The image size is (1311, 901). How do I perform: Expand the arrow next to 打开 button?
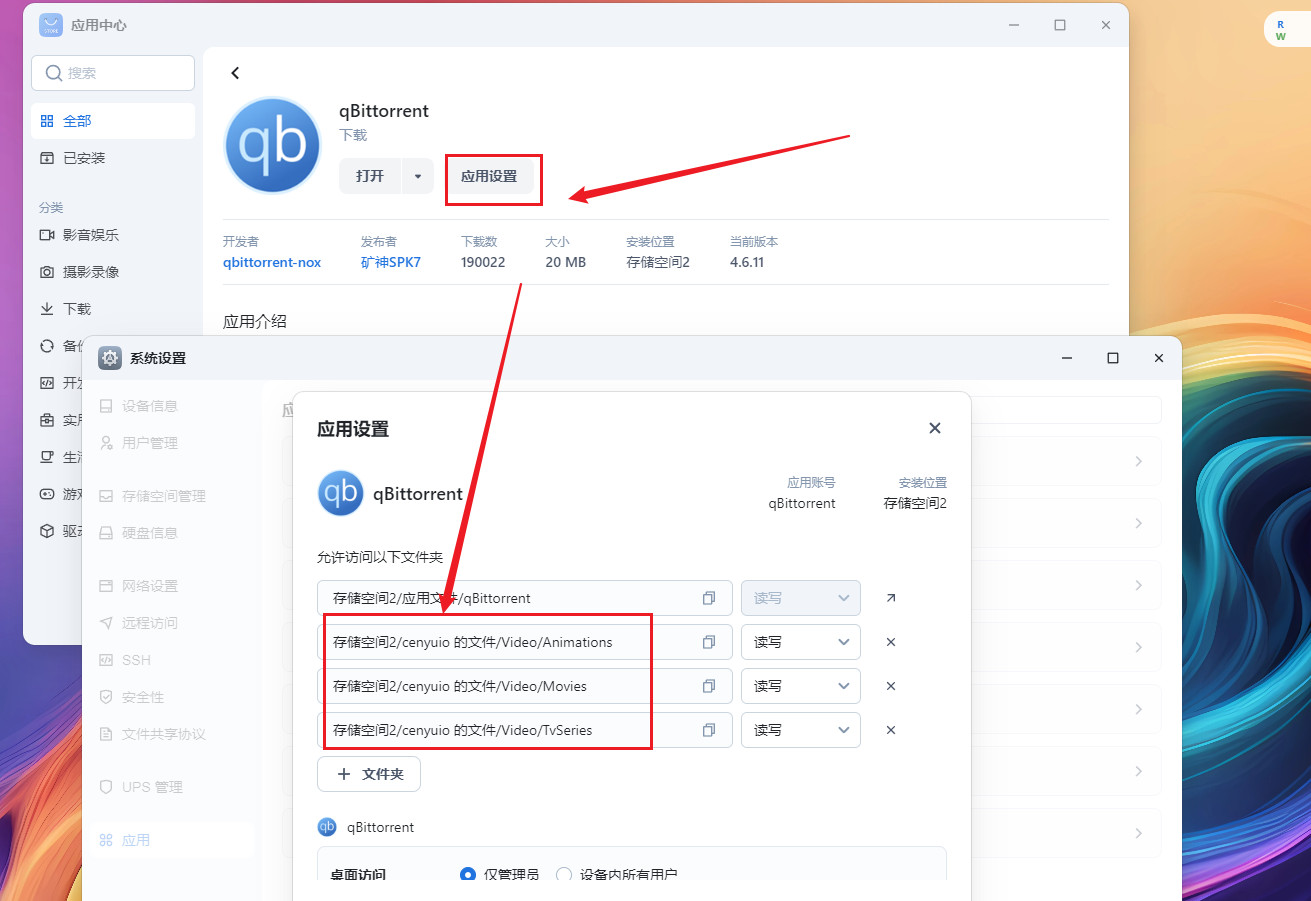pyautogui.click(x=417, y=176)
